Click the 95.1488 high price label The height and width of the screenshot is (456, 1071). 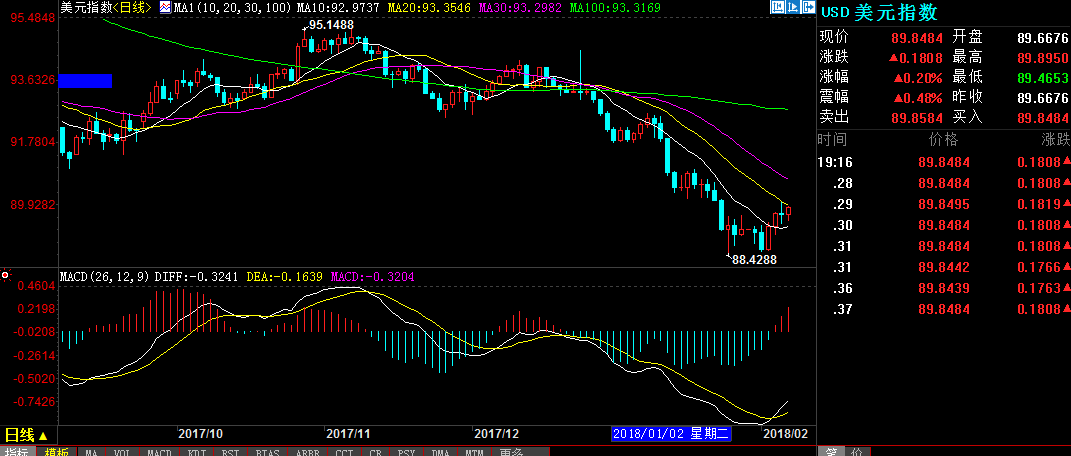click(x=331, y=24)
